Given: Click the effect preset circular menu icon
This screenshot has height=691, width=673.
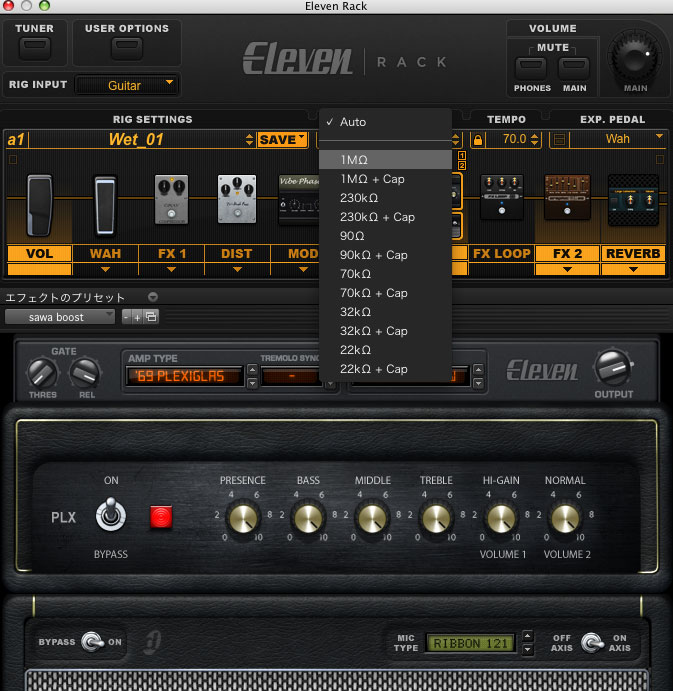Looking at the screenshot, I should coord(153,297).
